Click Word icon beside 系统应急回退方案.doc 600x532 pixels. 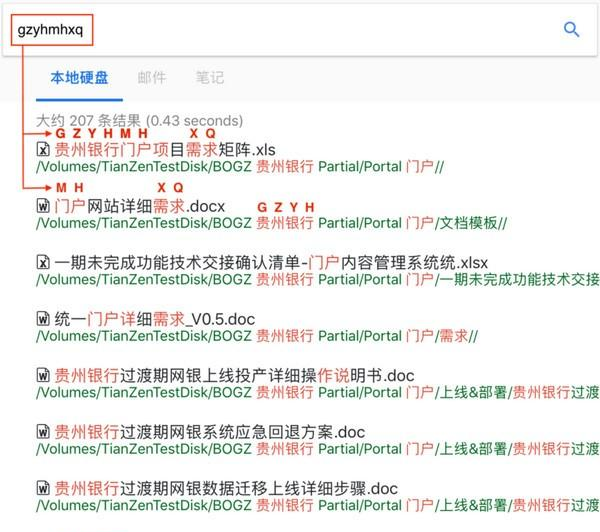(43, 432)
